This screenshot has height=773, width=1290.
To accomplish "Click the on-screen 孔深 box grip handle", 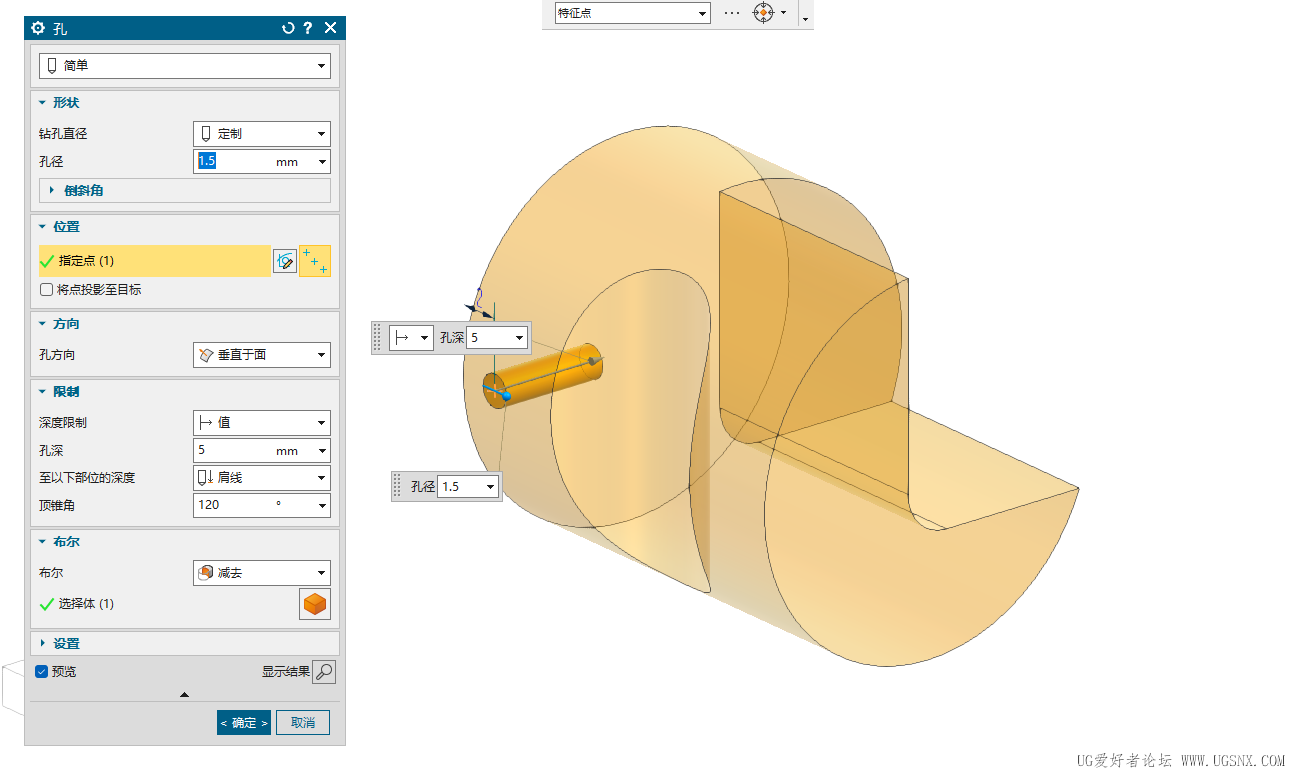I will coord(378,338).
